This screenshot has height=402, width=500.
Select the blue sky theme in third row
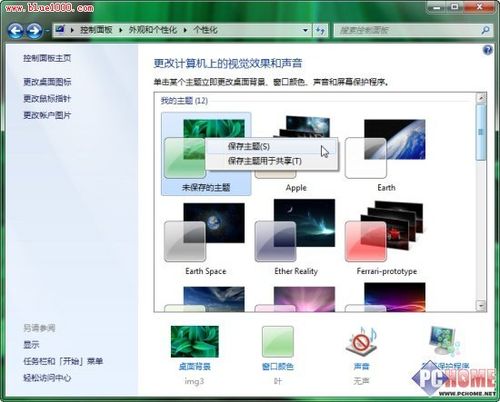coord(205,299)
